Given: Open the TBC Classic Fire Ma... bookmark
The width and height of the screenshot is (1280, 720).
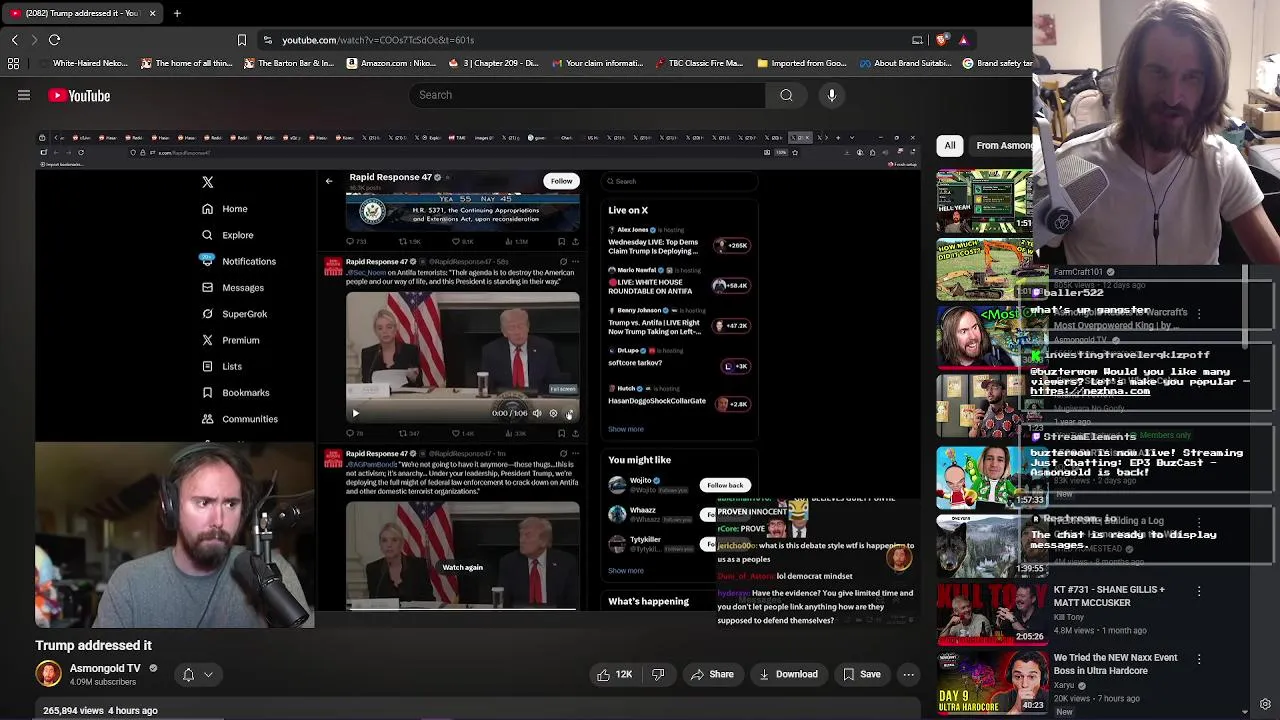Looking at the screenshot, I should tap(699, 63).
